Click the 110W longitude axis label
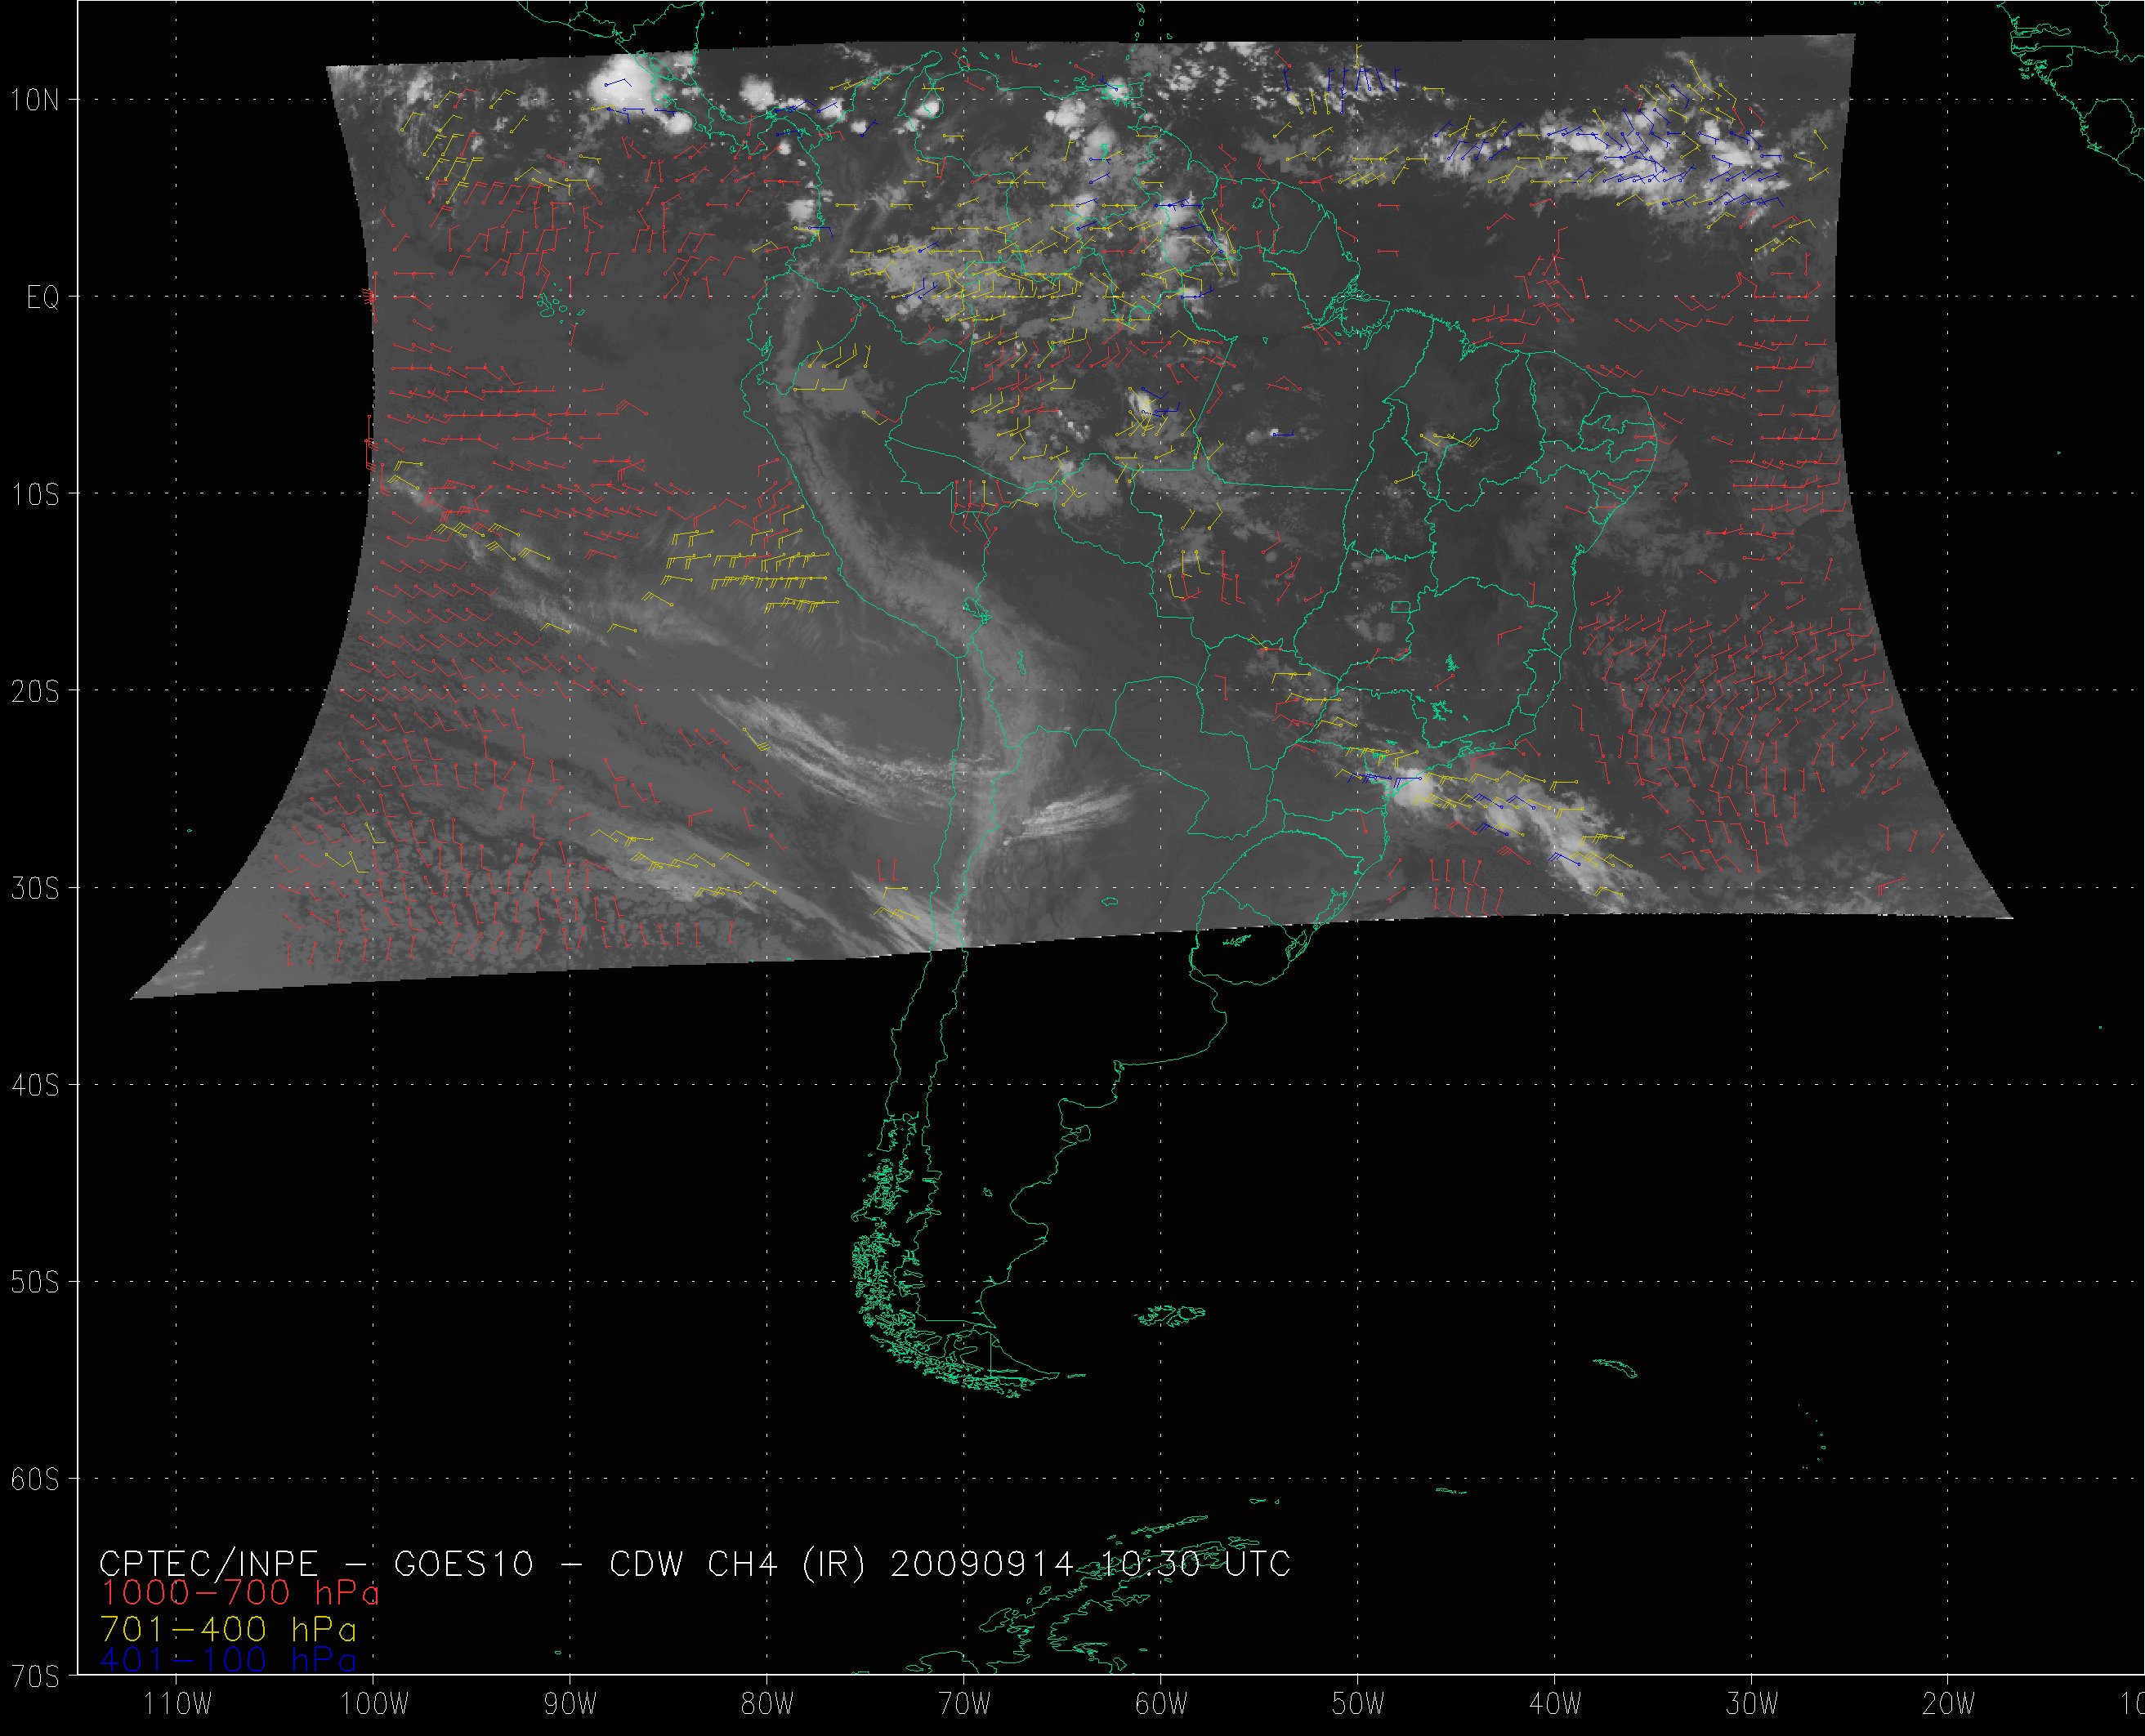Image resolution: width=2145 pixels, height=1736 pixels. pos(178,1705)
